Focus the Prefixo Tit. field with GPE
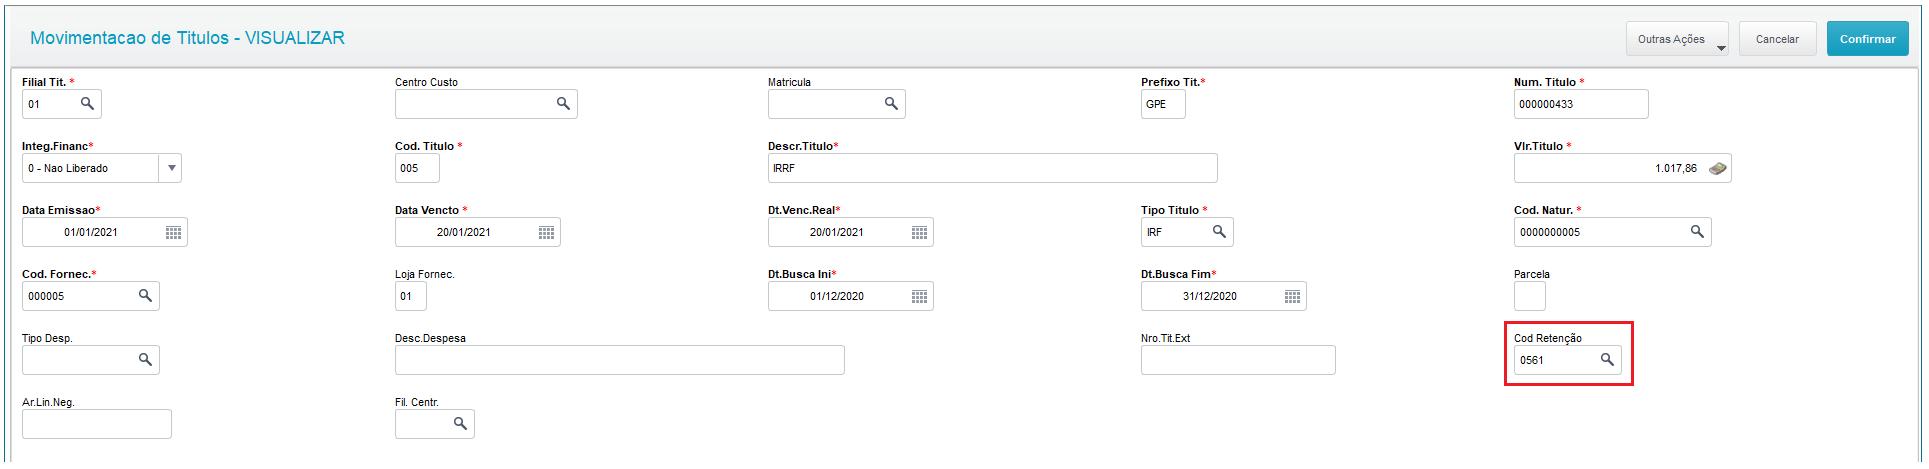The height and width of the screenshot is (469, 1929). point(1163,104)
